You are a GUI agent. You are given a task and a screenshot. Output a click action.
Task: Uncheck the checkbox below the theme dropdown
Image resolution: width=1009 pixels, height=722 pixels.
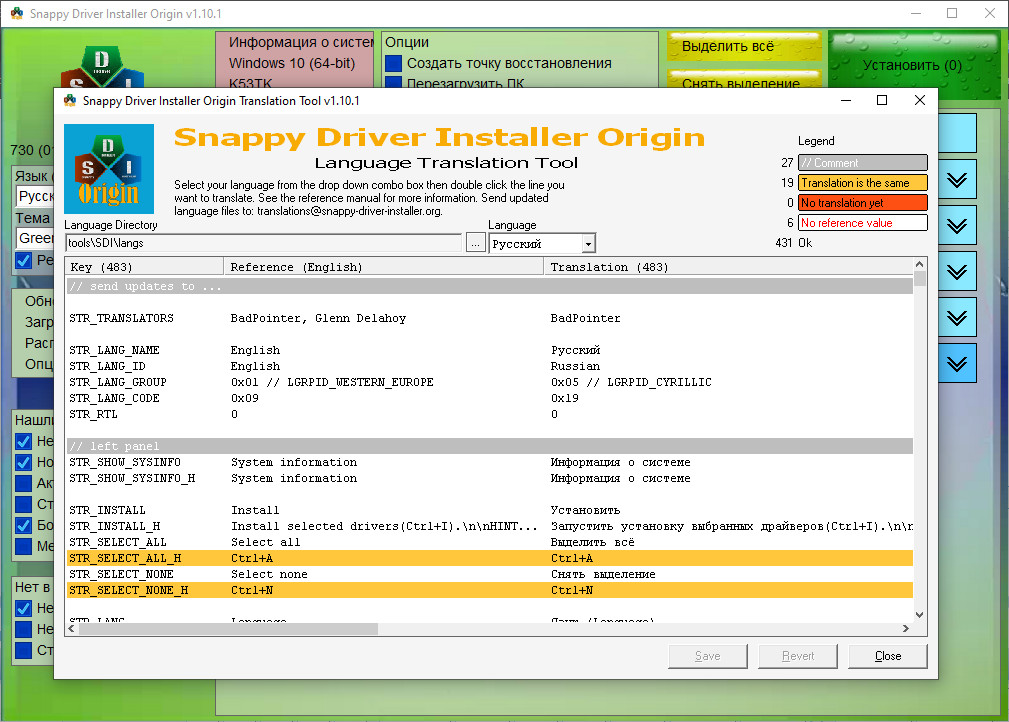pyautogui.click(x=24, y=260)
